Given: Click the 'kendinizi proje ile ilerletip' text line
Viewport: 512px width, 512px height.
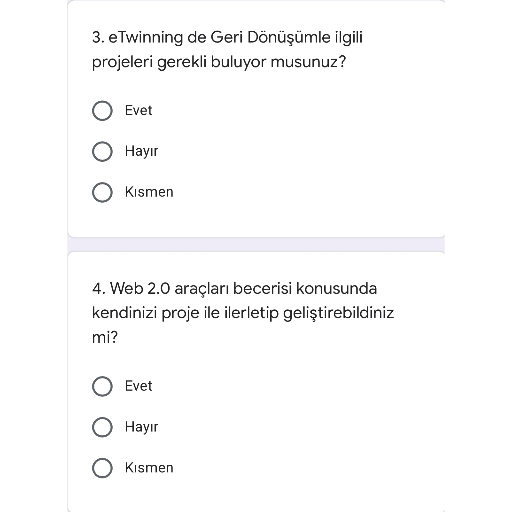Looking at the screenshot, I should point(185,313).
